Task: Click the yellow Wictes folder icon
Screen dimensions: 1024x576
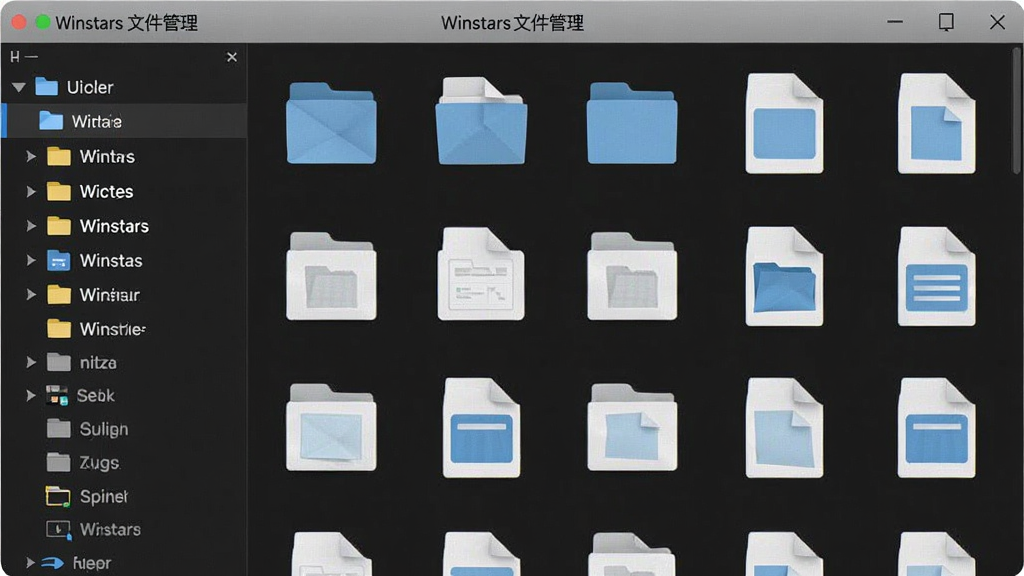Action: click(x=59, y=191)
